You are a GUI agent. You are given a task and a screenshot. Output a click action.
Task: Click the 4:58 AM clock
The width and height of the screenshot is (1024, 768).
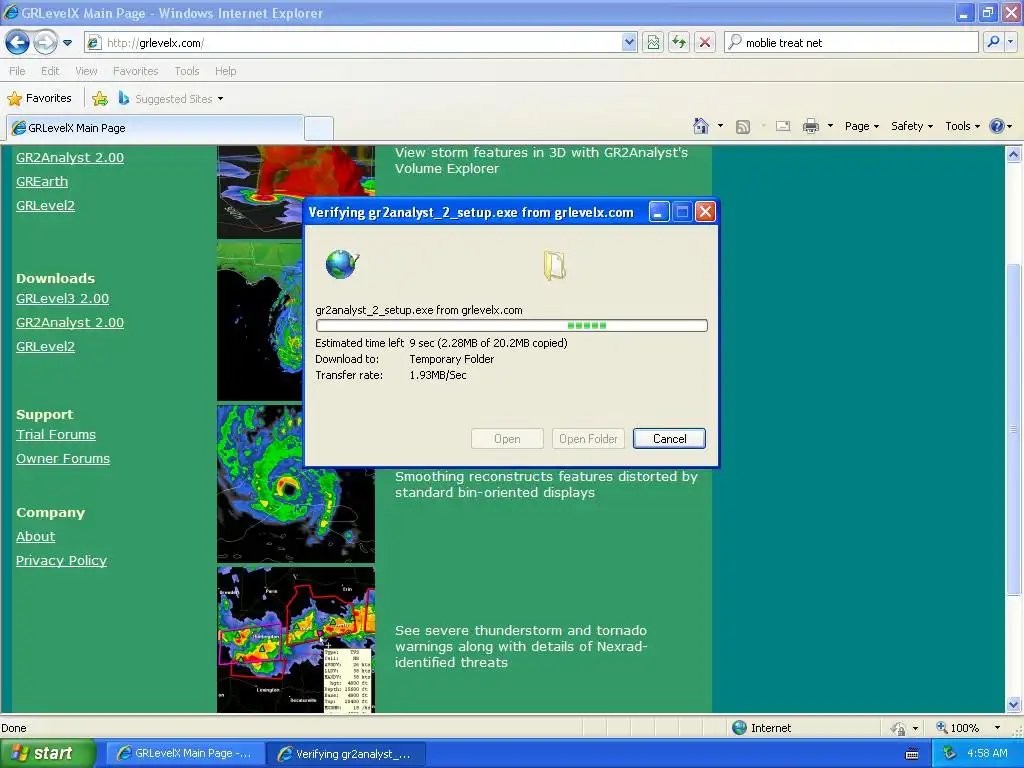coord(987,754)
